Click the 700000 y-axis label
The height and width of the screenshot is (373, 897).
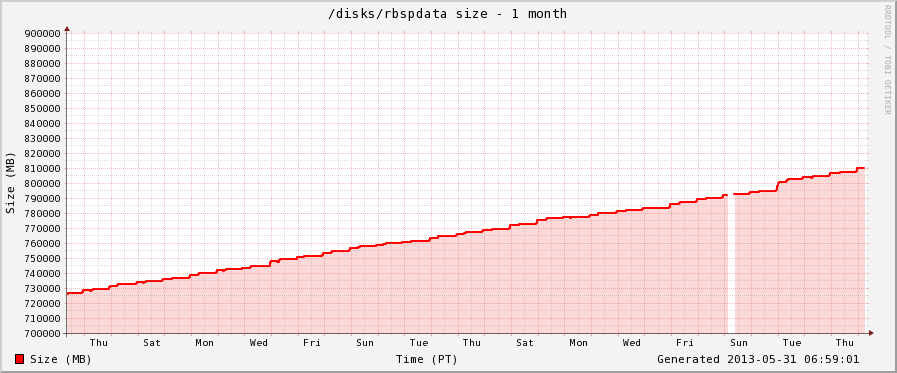(42, 334)
